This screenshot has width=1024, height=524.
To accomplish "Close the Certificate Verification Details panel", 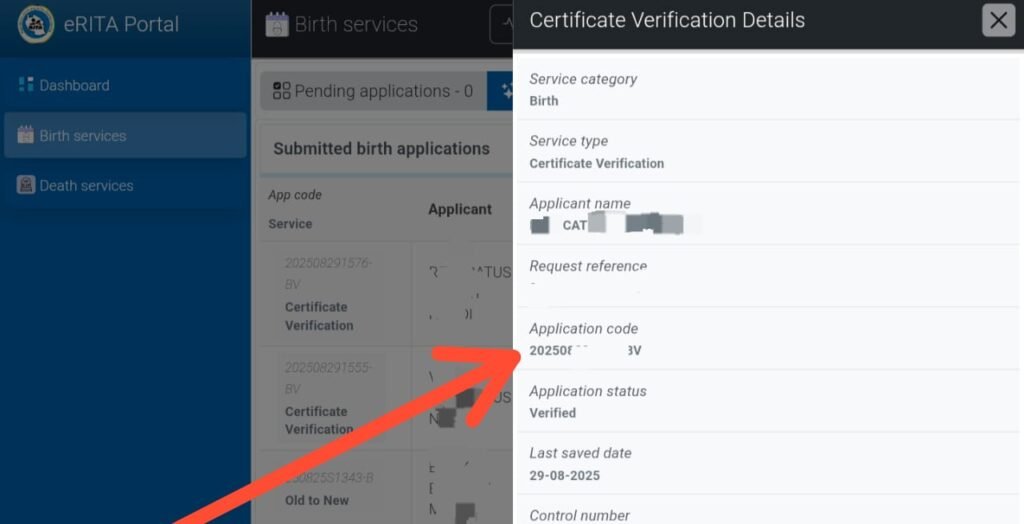I will point(999,20).
